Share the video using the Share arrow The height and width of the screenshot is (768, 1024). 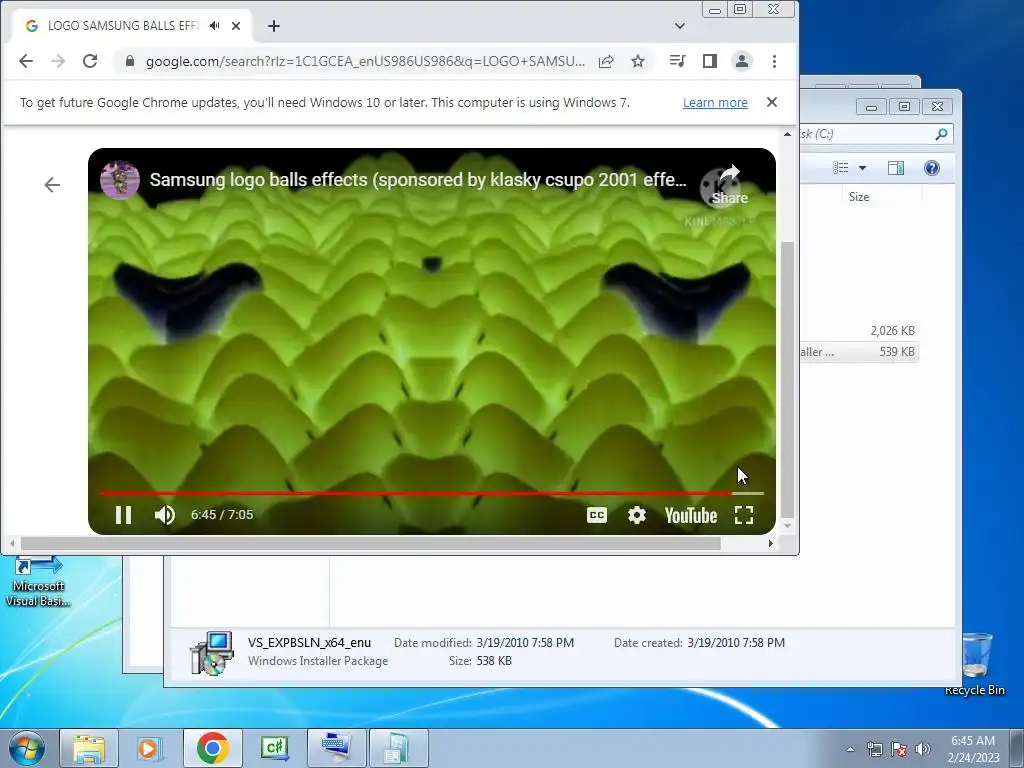click(x=729, y=184)
